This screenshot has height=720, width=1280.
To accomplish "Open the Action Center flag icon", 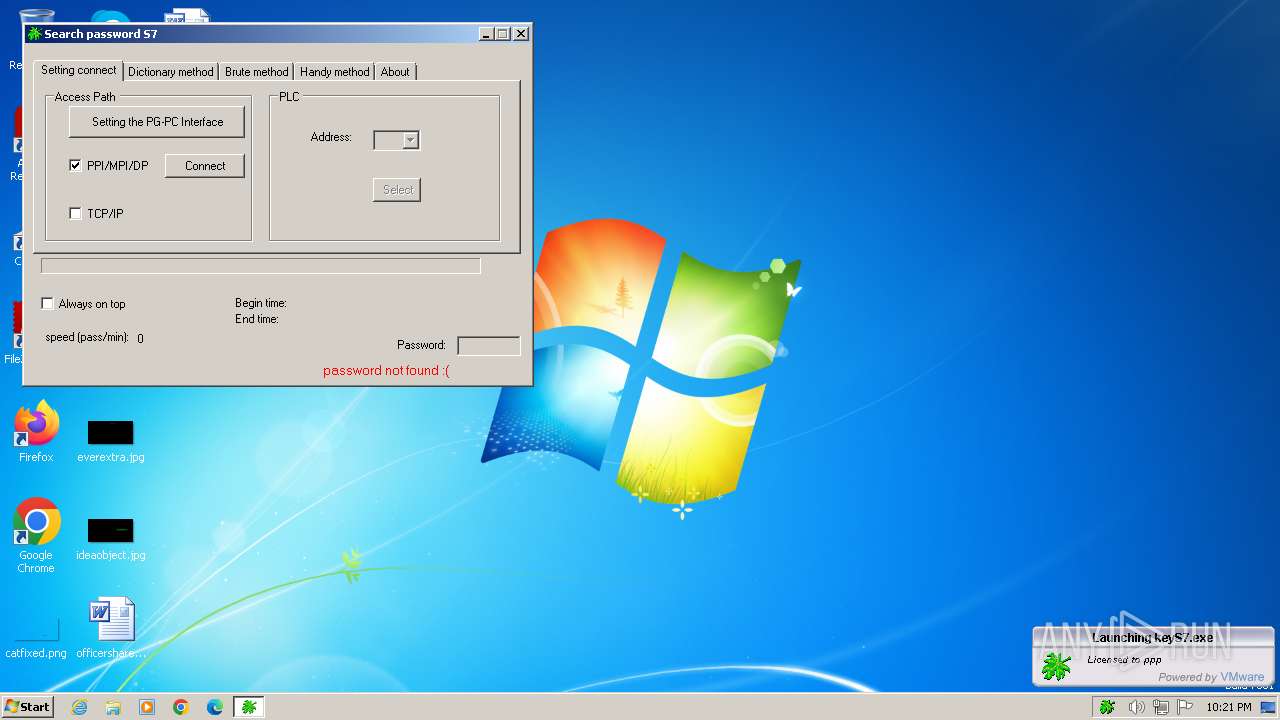I will 1184,707.
